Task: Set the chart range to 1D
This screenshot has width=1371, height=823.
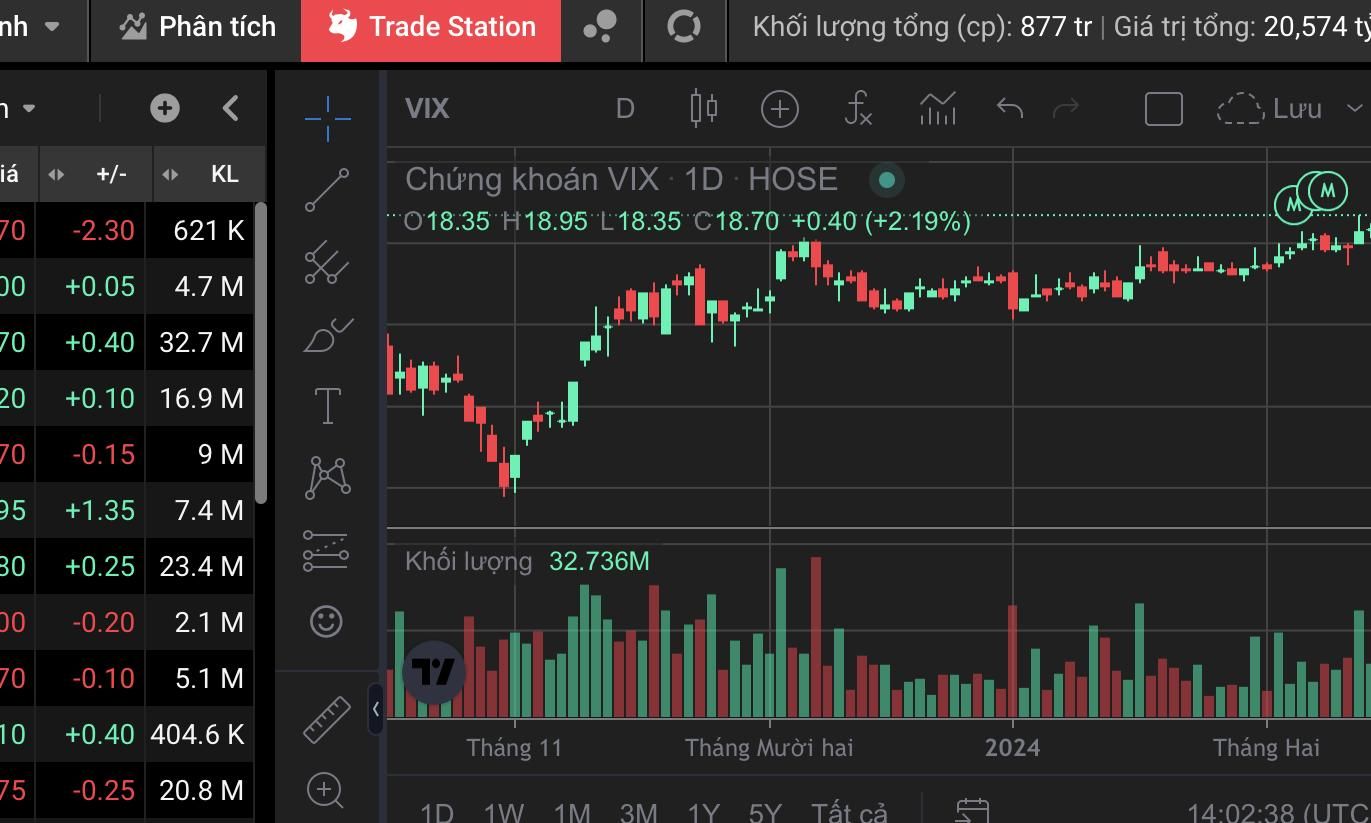Action: (437, 812)
